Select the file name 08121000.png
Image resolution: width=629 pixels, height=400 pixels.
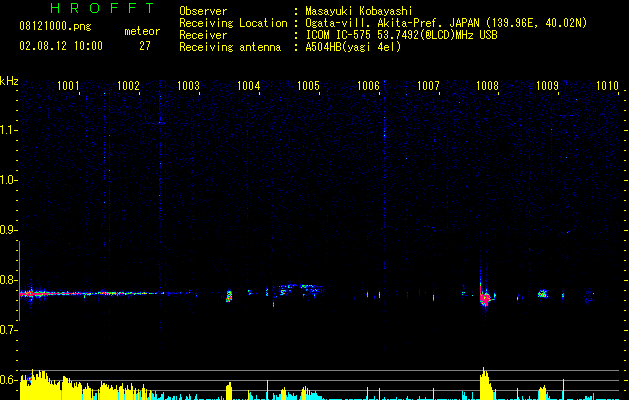pos(55,27)
